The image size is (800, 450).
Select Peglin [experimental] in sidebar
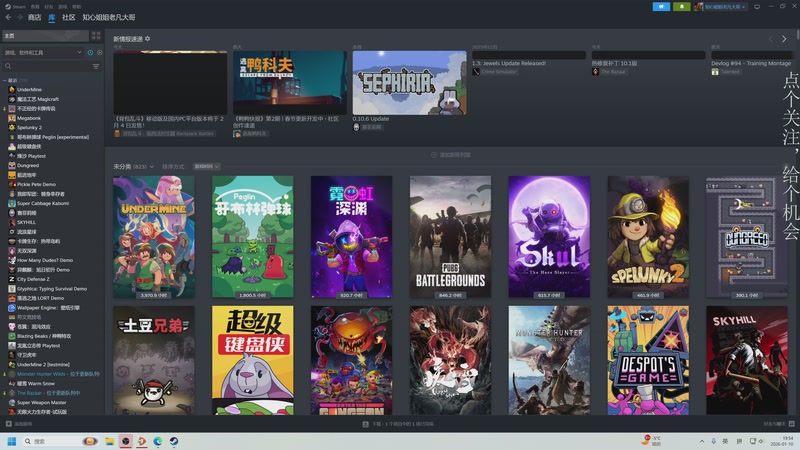point(53,137)
